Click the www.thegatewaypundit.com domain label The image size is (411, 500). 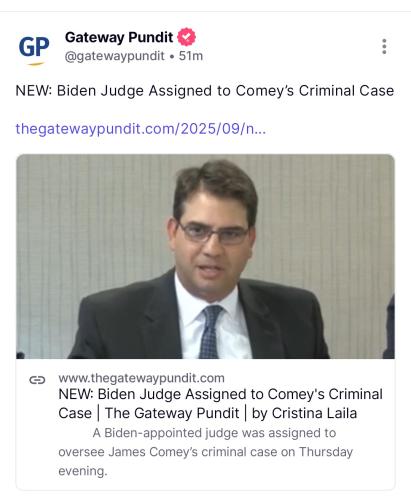pos(141,378)
